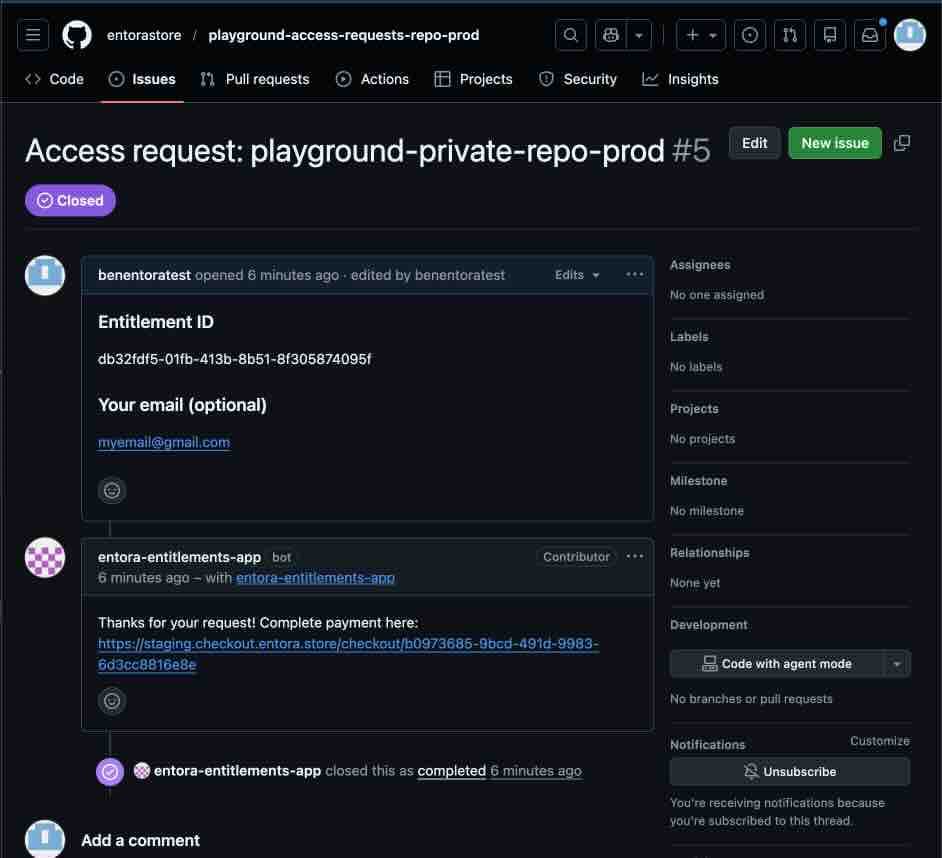Click the GitHub home logo icon

pos(76,34)
